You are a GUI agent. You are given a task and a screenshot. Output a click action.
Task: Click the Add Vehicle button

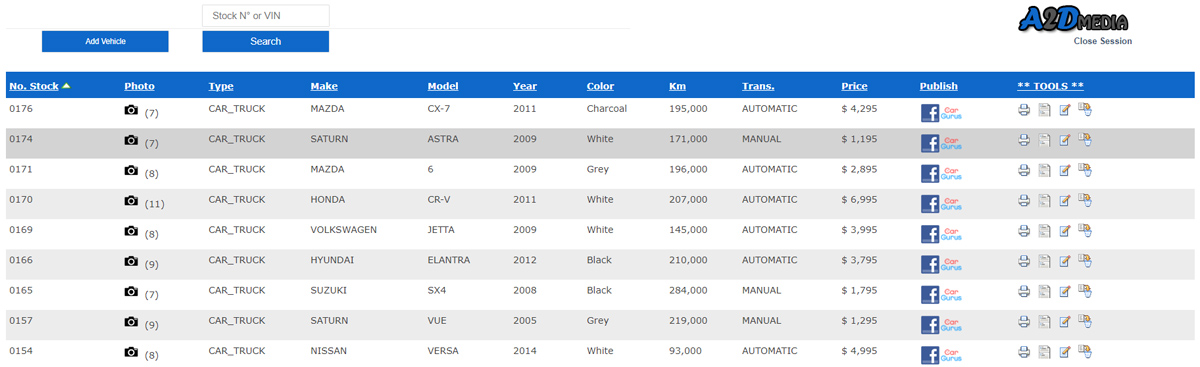(105, 41)
